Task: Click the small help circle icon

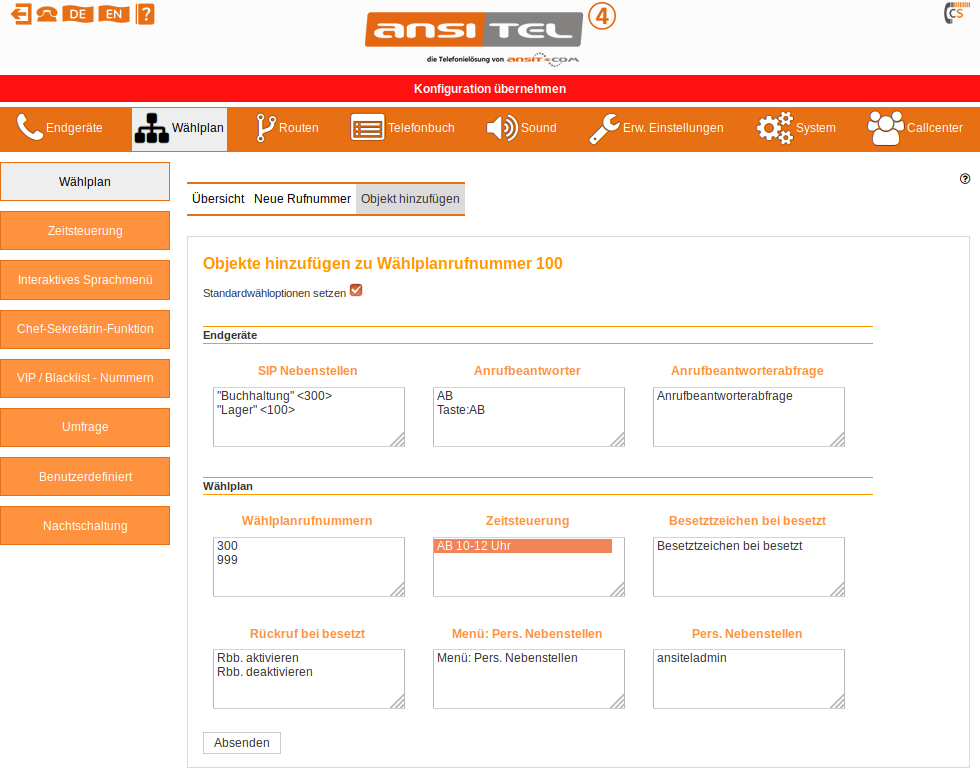Action: coord(965,179)
